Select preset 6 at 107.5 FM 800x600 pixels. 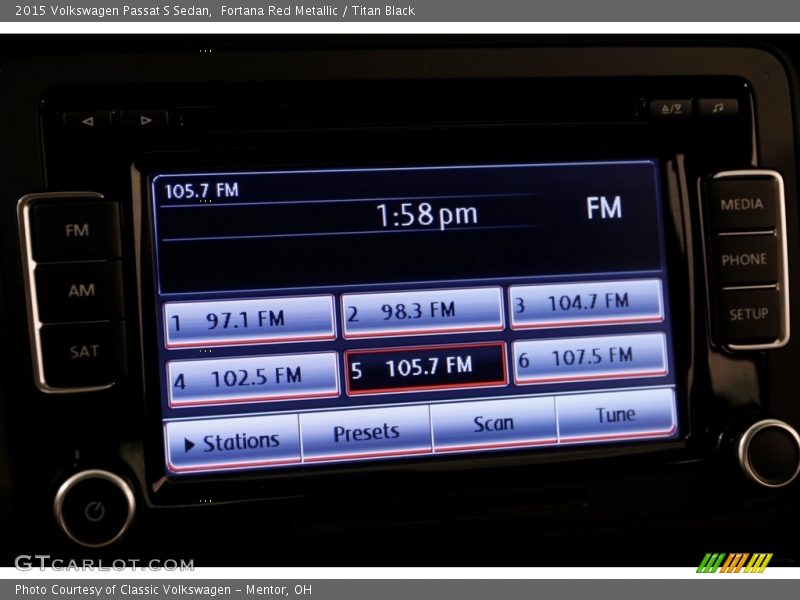[x=590, y=357]
